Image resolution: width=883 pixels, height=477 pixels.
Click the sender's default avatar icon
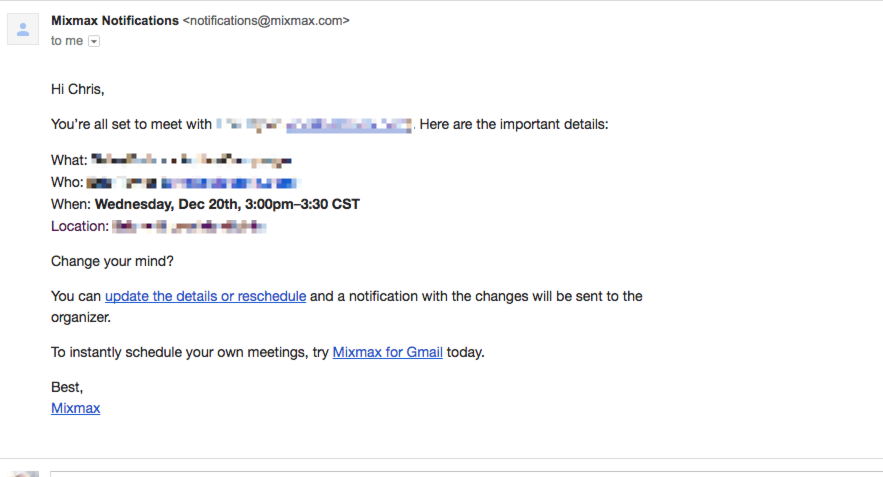click(x=23, y=29)
